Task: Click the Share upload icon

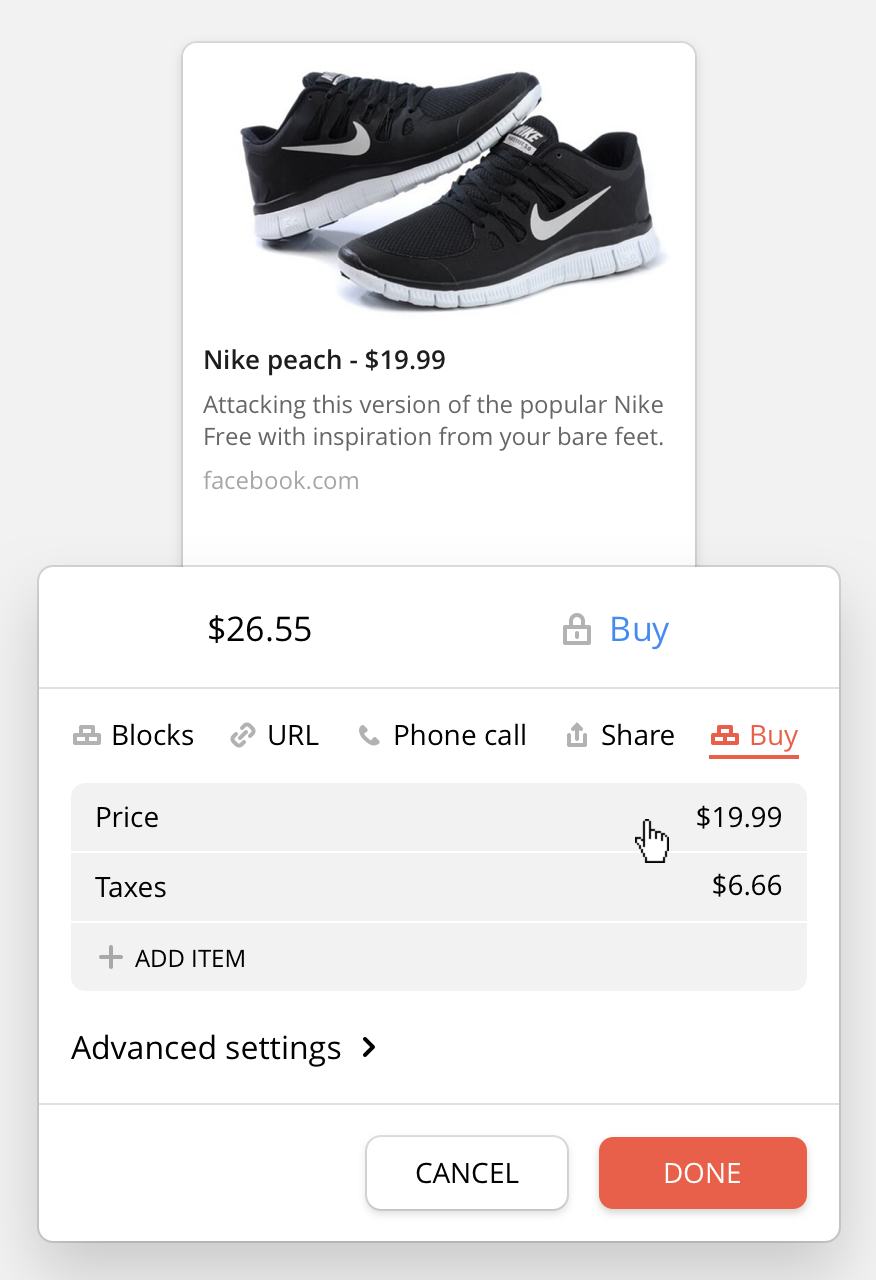Action: click(x=577, y=736)
